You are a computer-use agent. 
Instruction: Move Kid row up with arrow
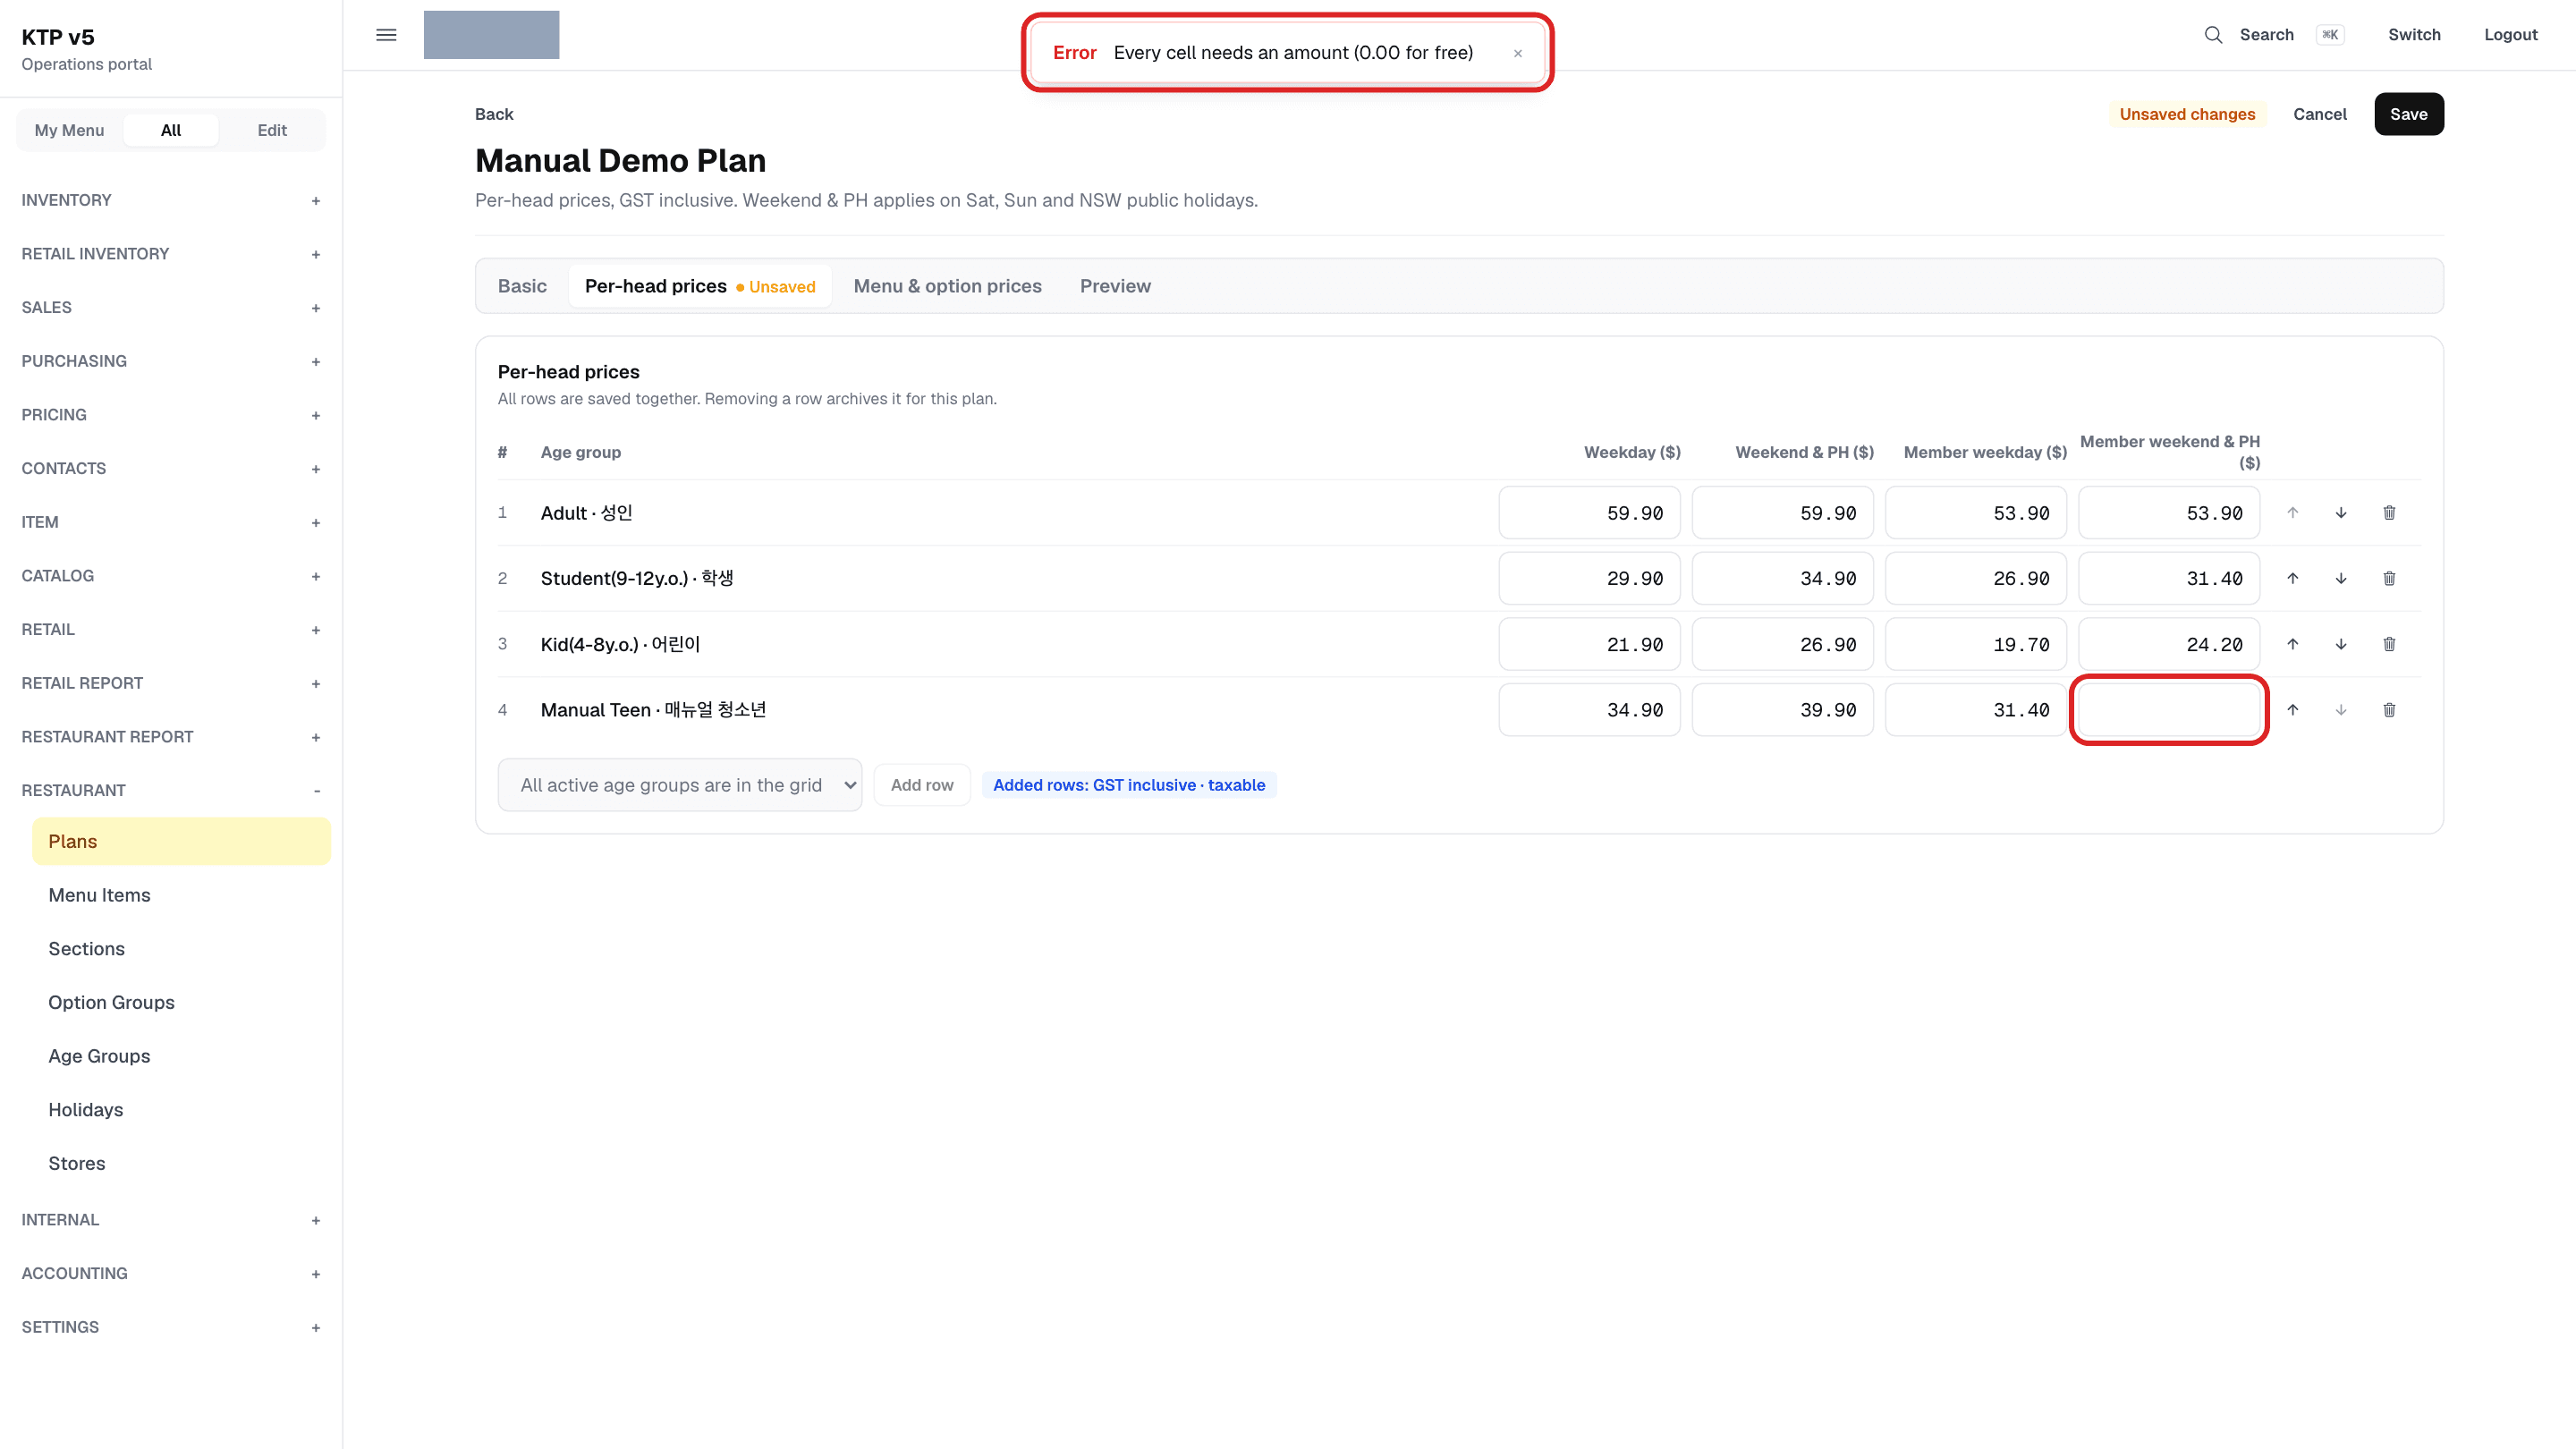(x=2292, y=644)
